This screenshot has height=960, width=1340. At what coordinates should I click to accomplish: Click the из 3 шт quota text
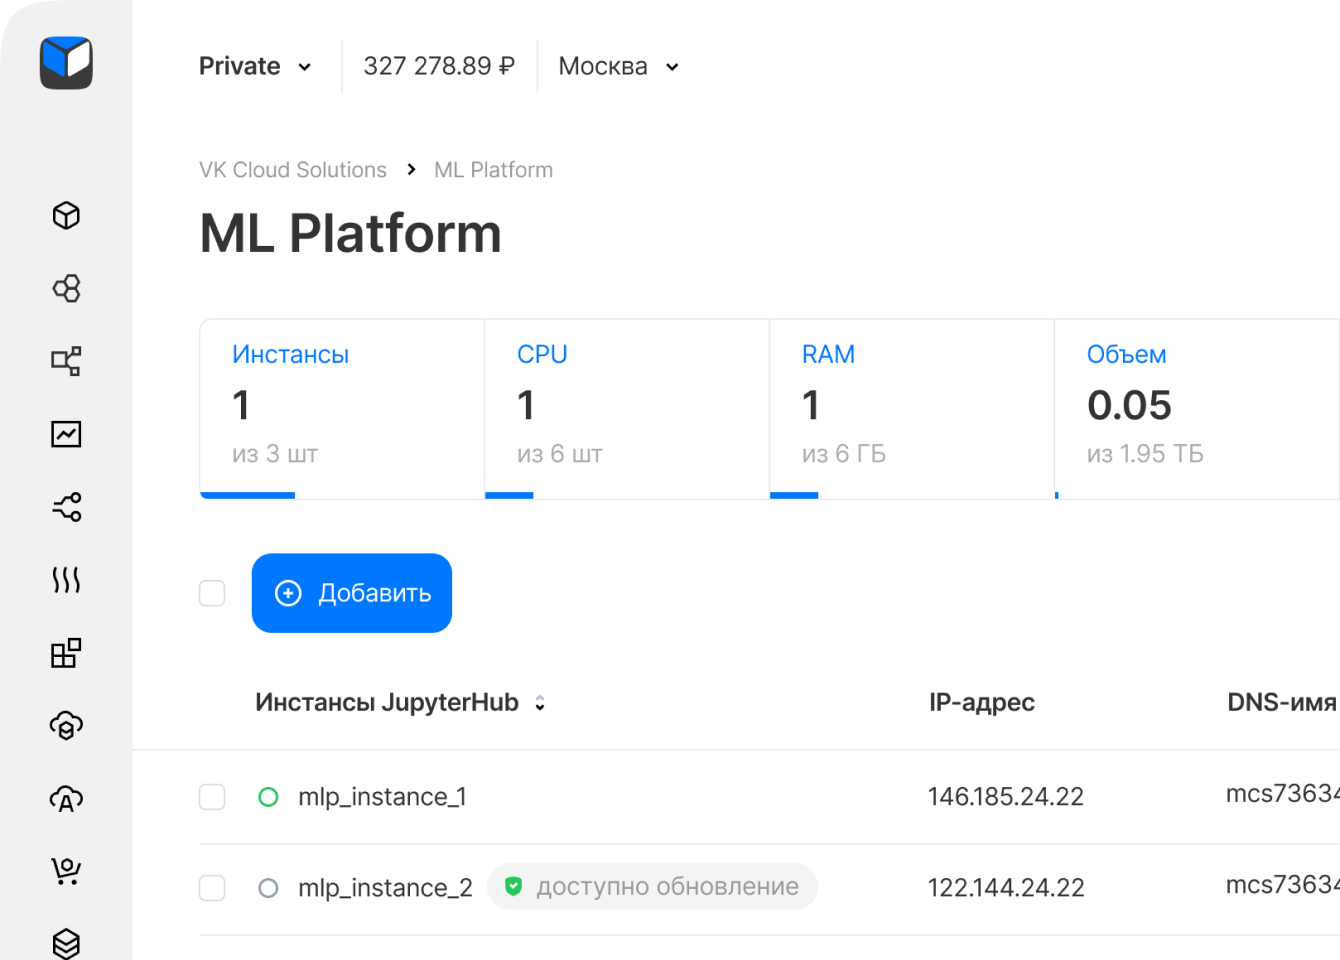coord(275,454)
